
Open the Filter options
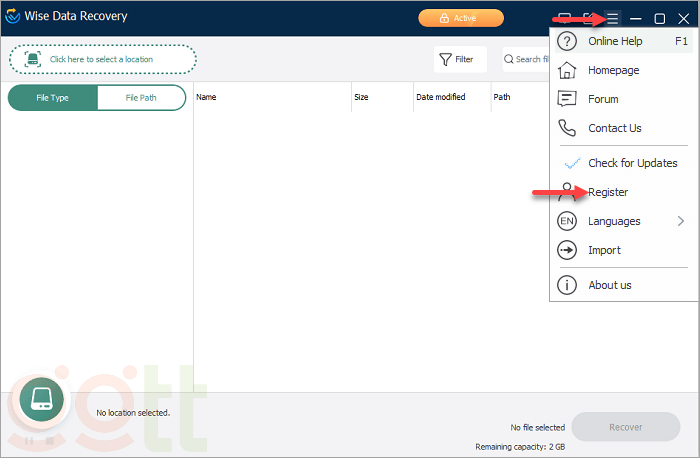pos(458,59)
